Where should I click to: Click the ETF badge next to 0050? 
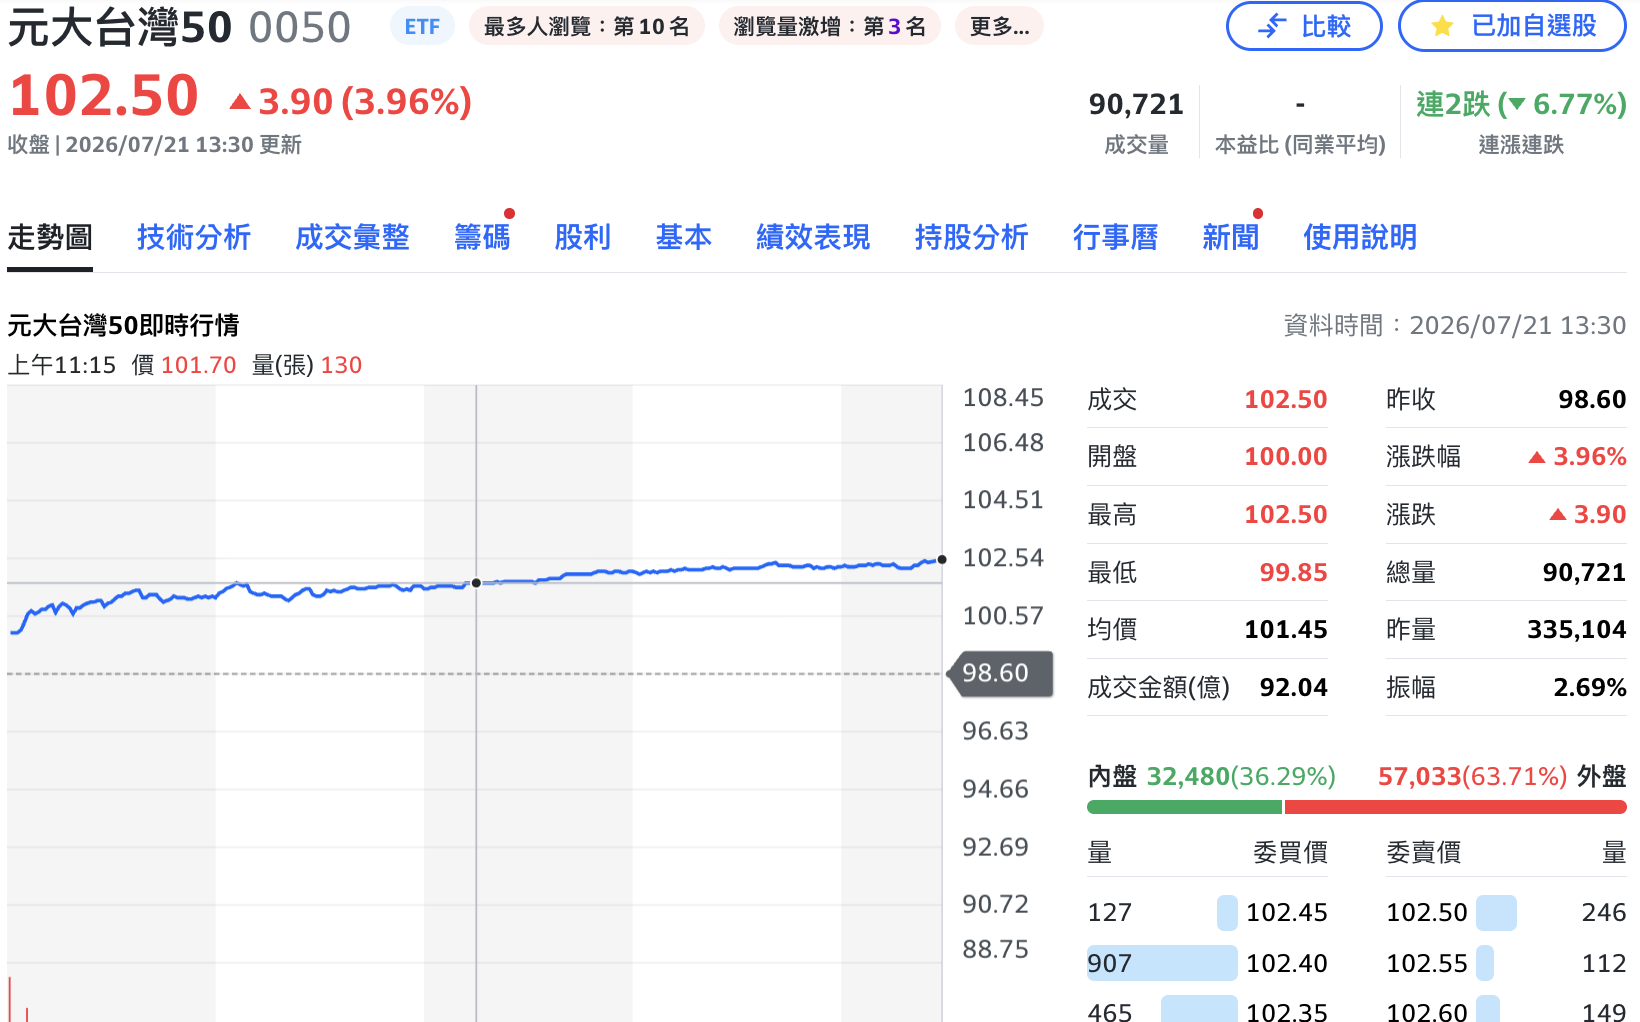(422, 27)
